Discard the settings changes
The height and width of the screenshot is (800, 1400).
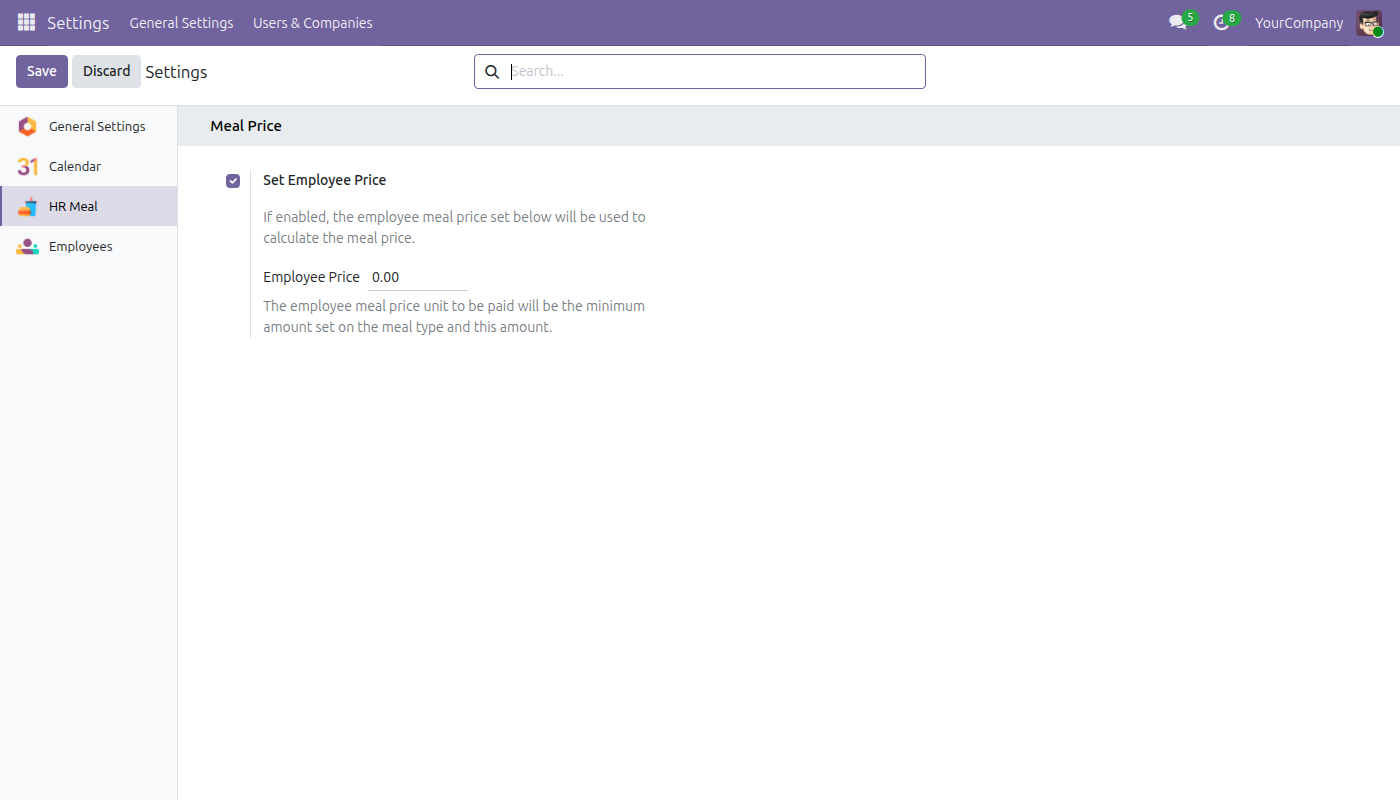coord(107,71)
